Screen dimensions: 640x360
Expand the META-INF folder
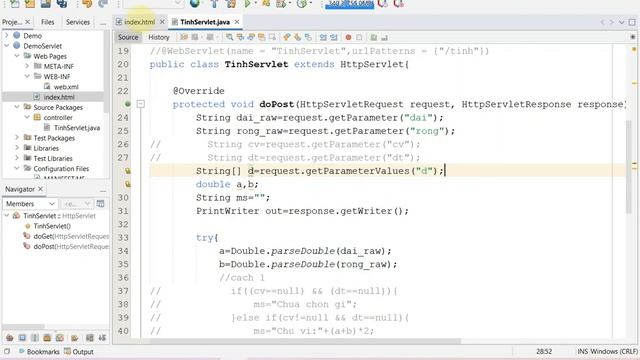point(27,66)
